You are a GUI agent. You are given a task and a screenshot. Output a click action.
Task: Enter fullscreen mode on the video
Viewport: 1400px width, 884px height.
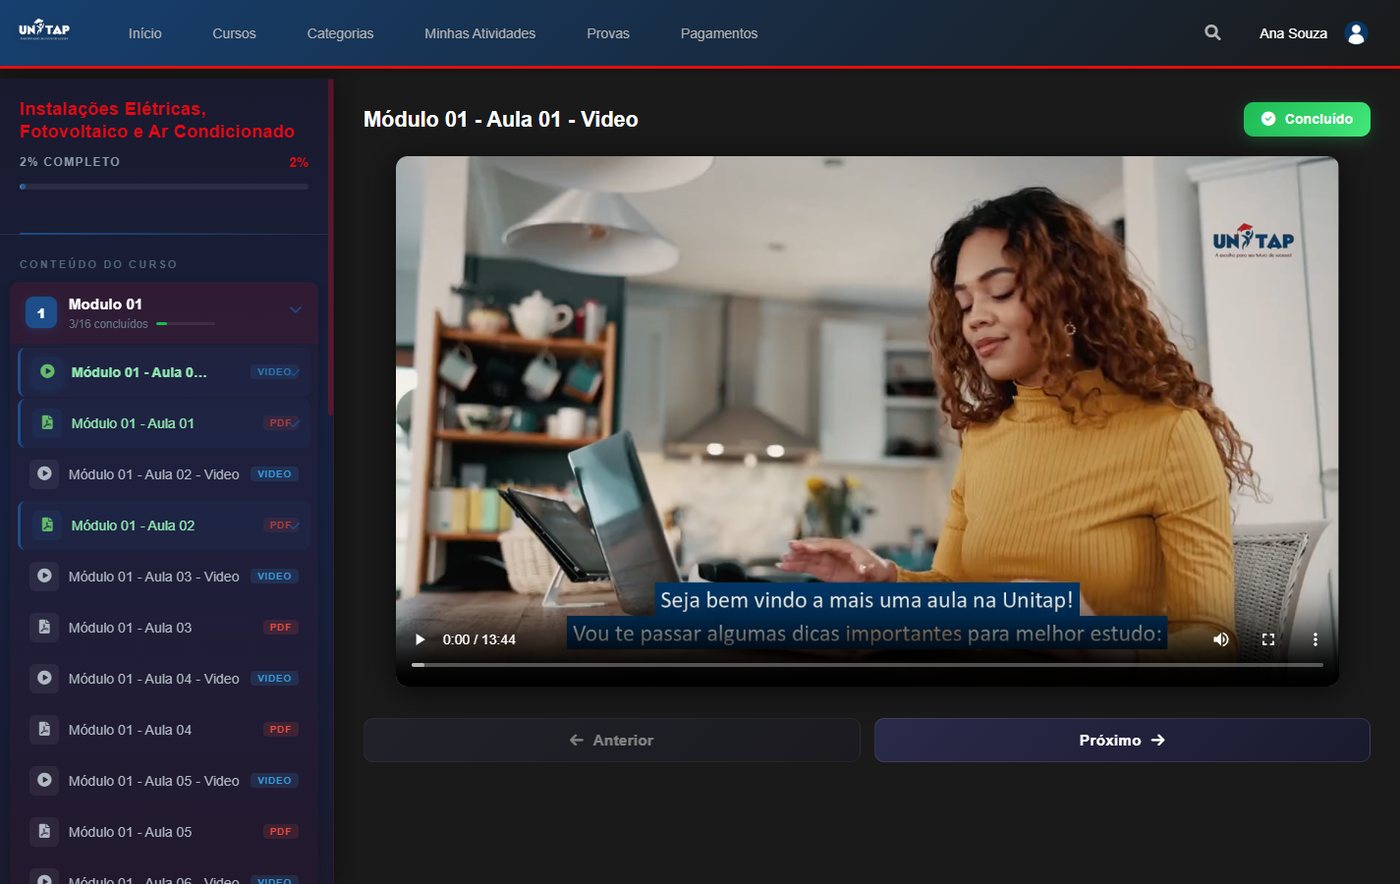(x=1268, y=639)
